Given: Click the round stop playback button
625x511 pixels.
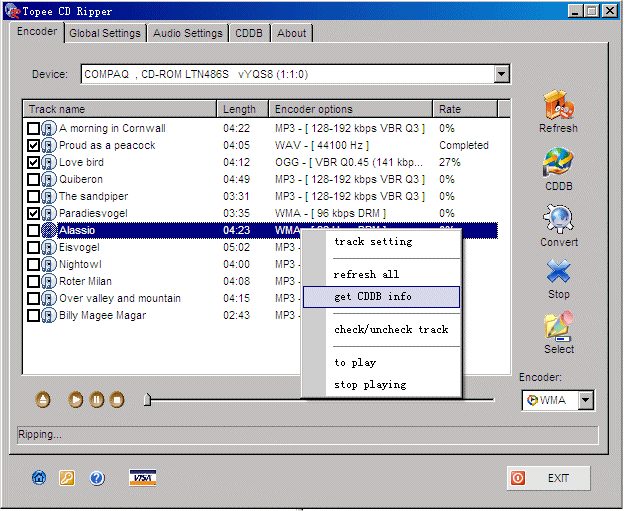Looking at the screenshot, I should click(x=117, y=399).
